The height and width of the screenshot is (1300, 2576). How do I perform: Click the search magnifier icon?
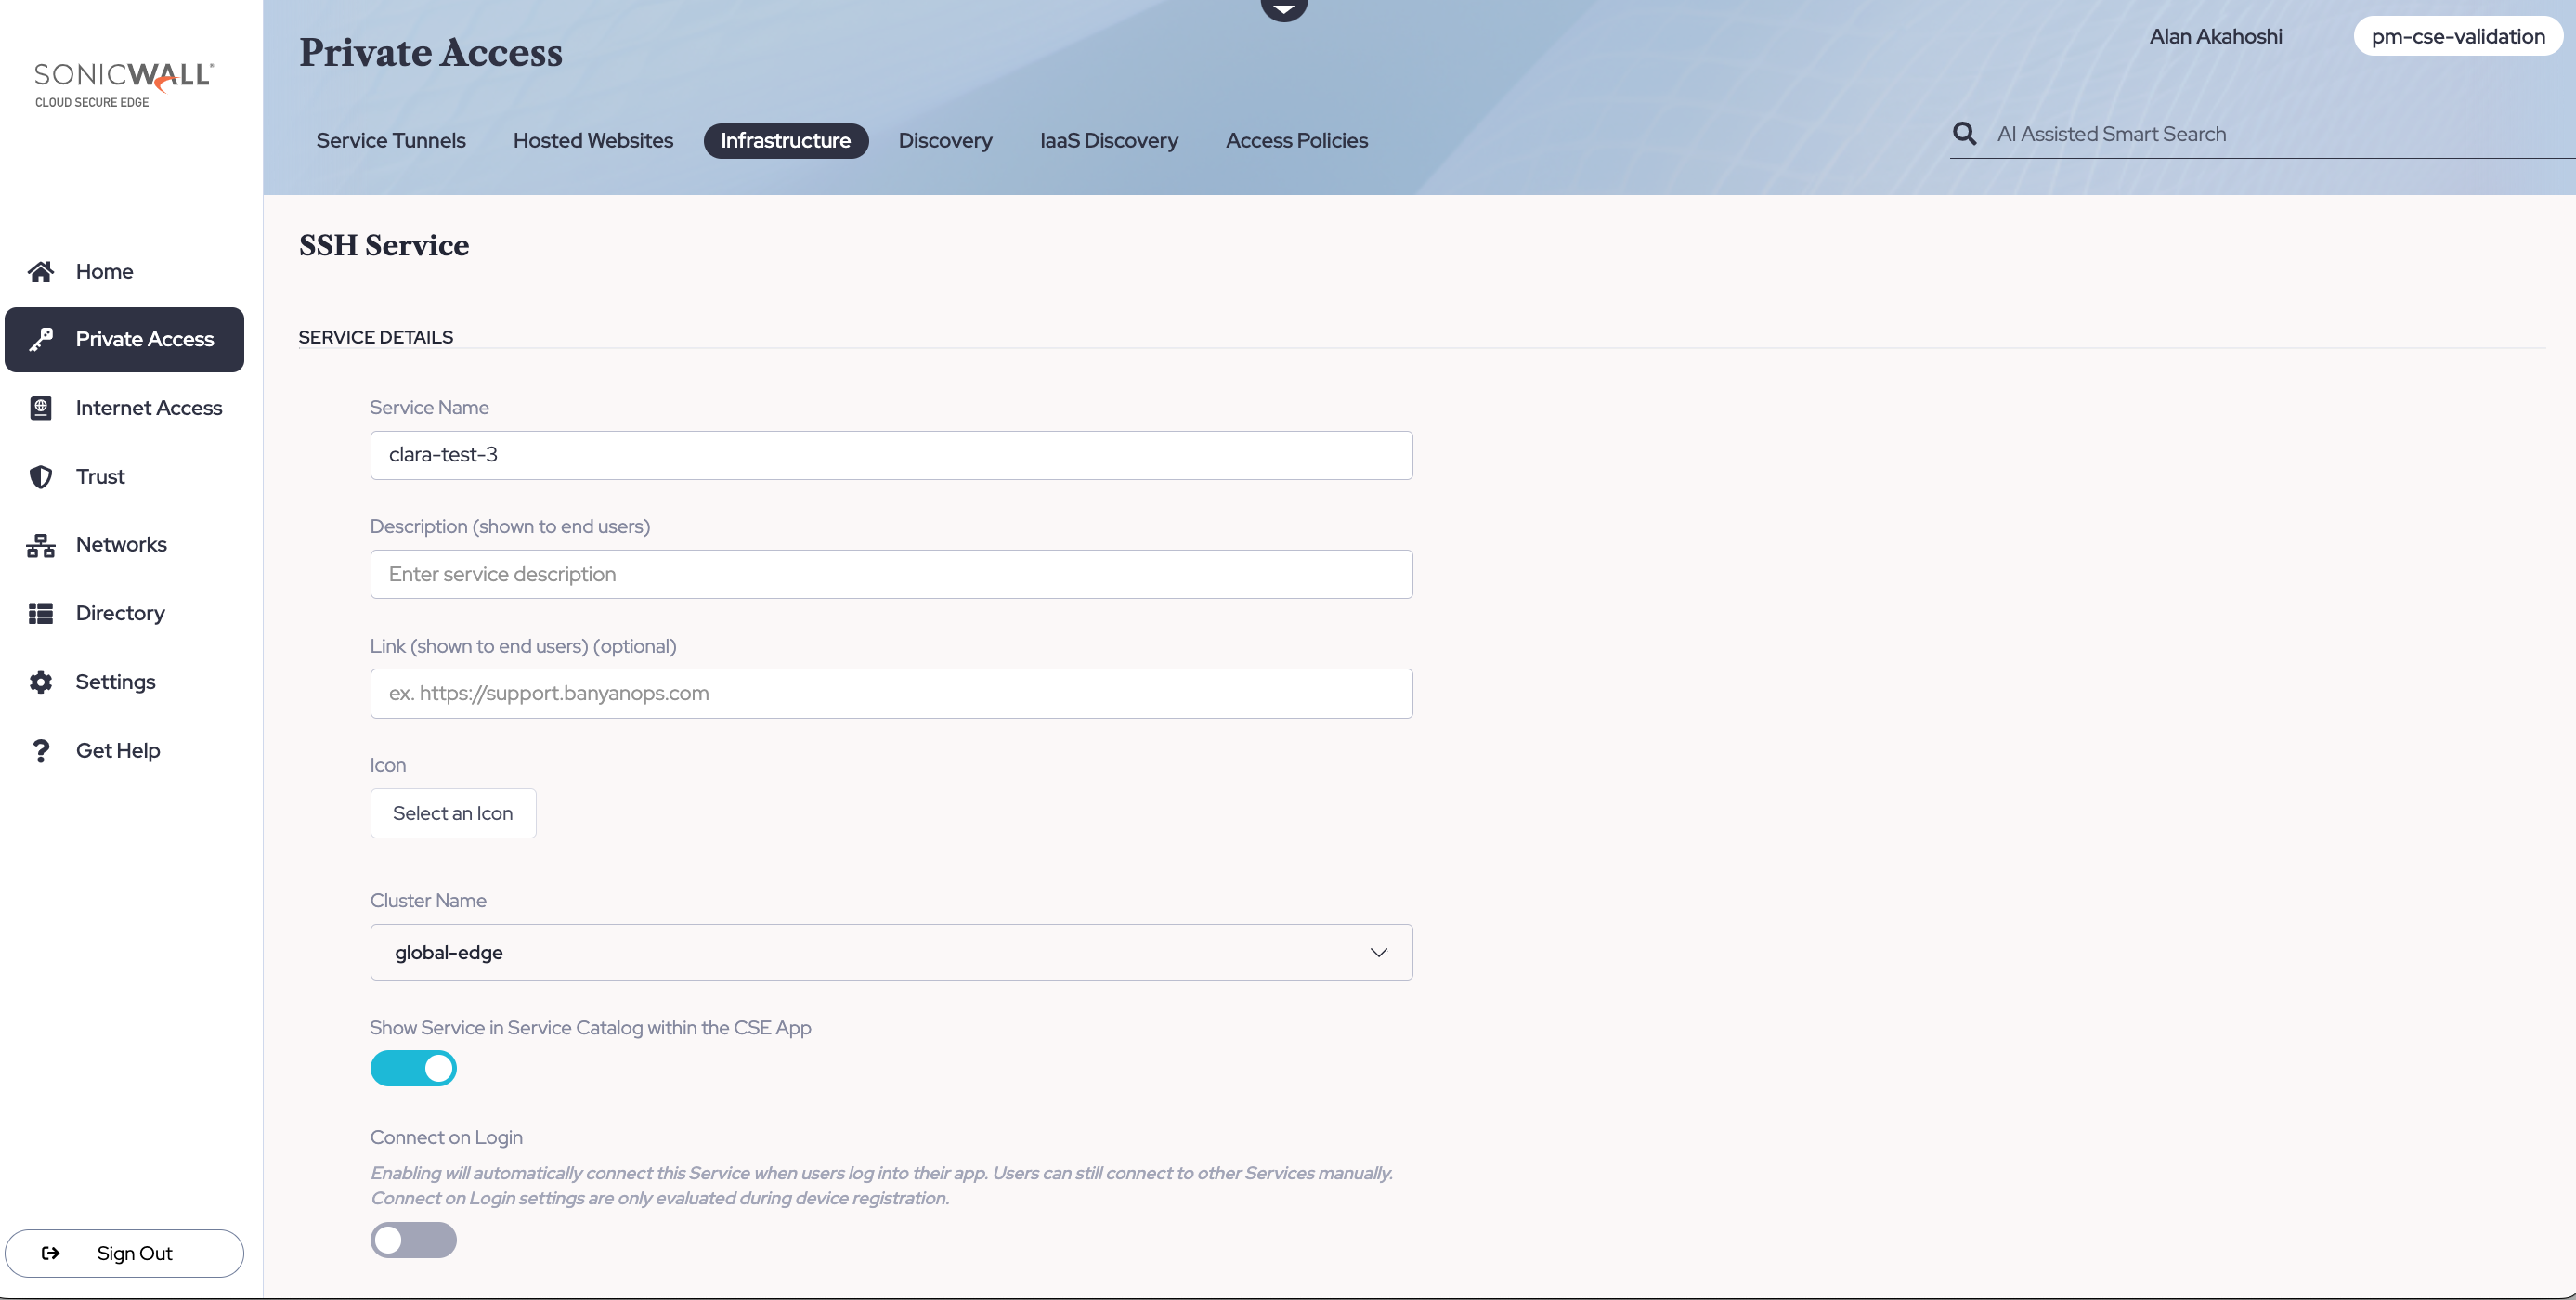(x=1964, y=134)
